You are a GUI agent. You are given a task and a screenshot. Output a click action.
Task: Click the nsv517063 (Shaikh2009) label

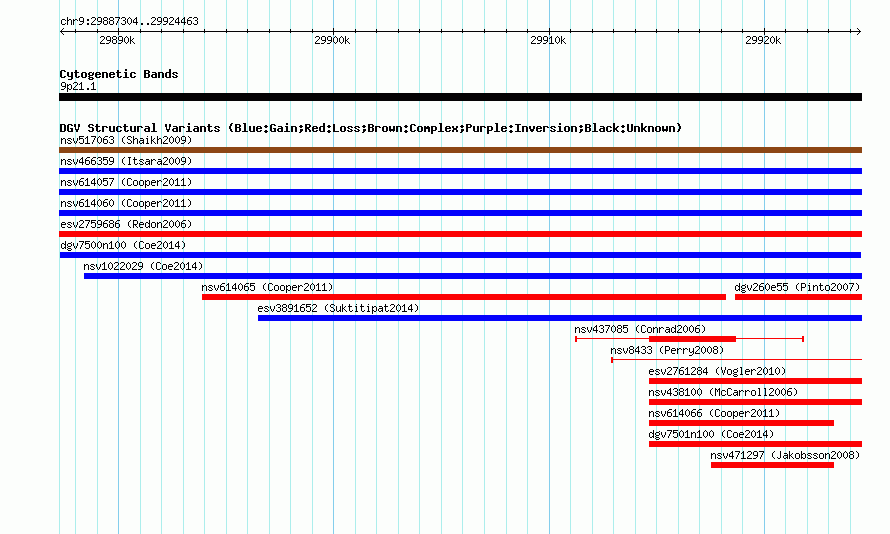[126, 140]
